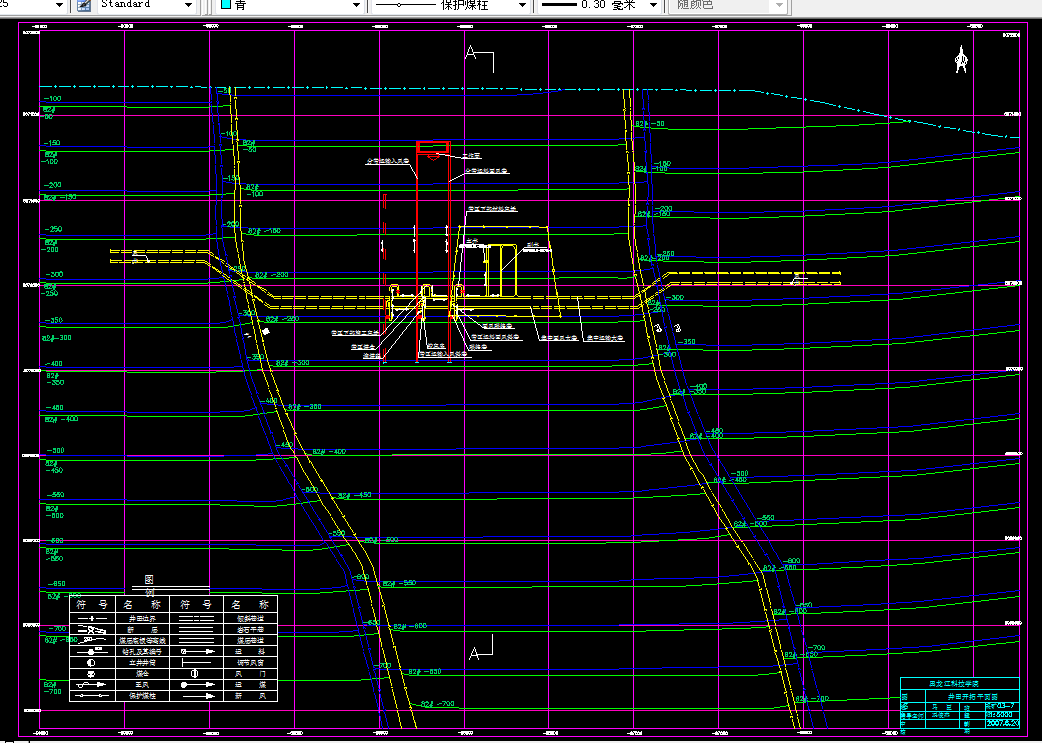1042x743 pixels.
Task: Select the red vertical shaft rectangle
Action: (433, 251)
